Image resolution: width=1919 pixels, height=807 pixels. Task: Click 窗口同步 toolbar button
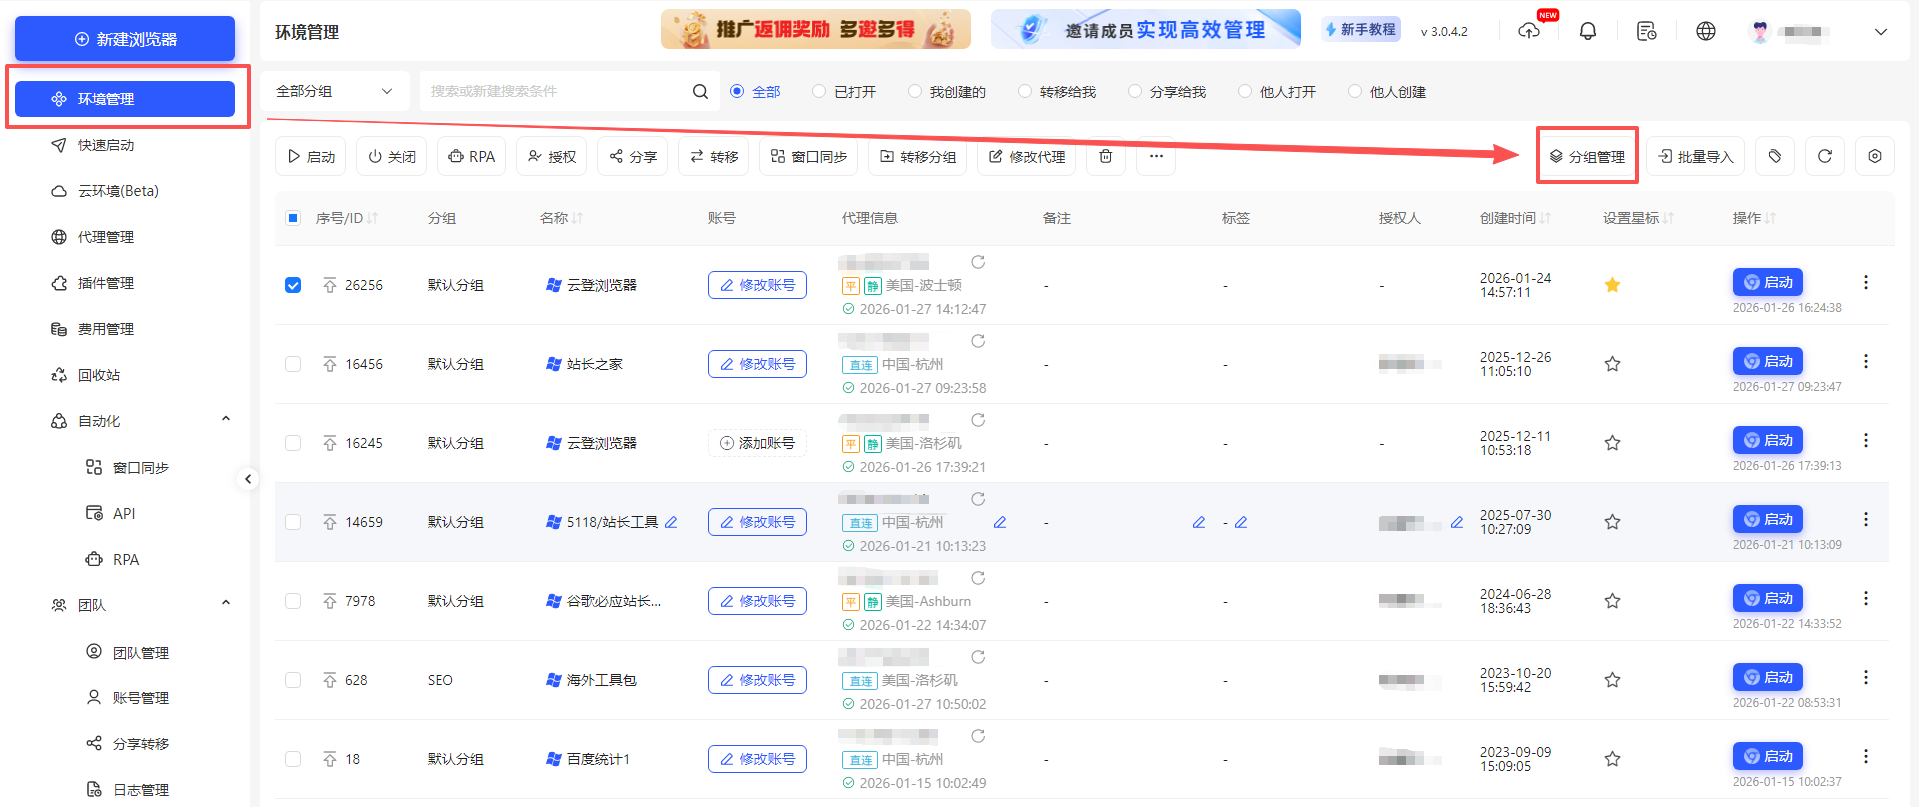coord(809,156)
